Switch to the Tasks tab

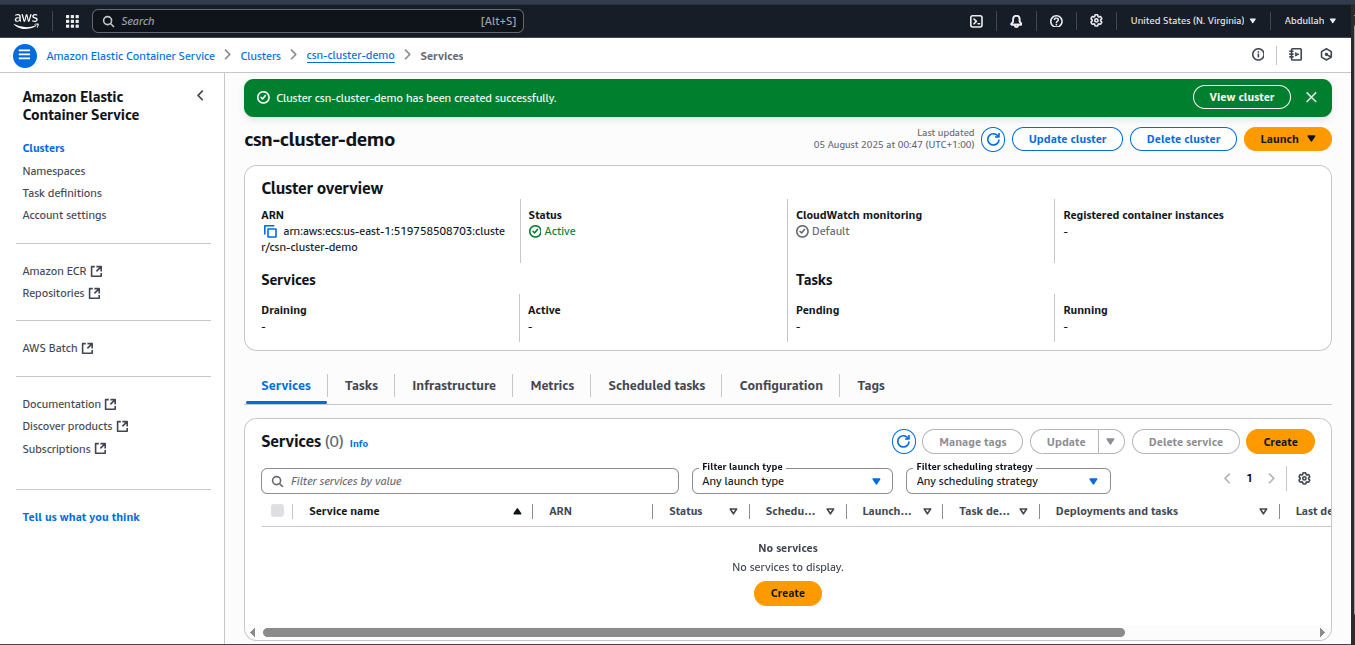click(361, 385)
